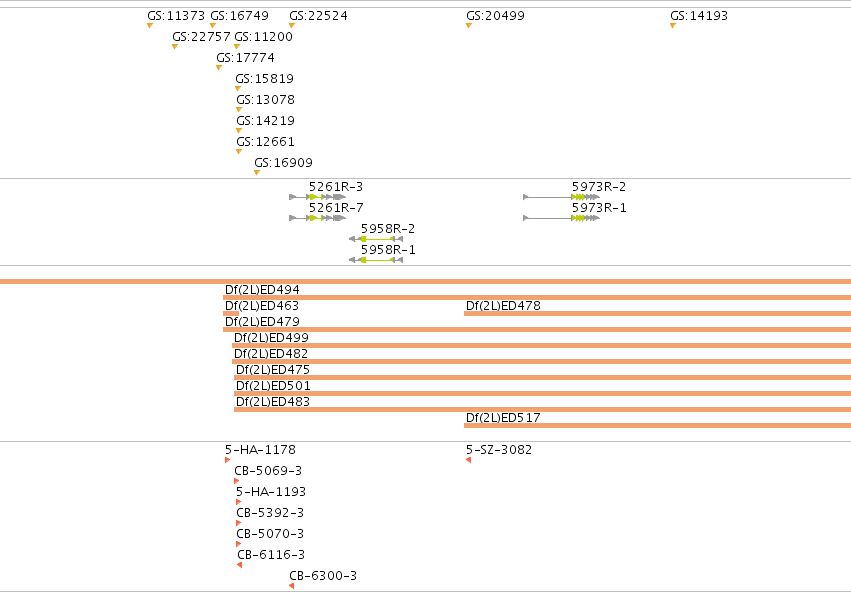
Task: Click the CB-5392-3 label
Action: pos(270,513)
